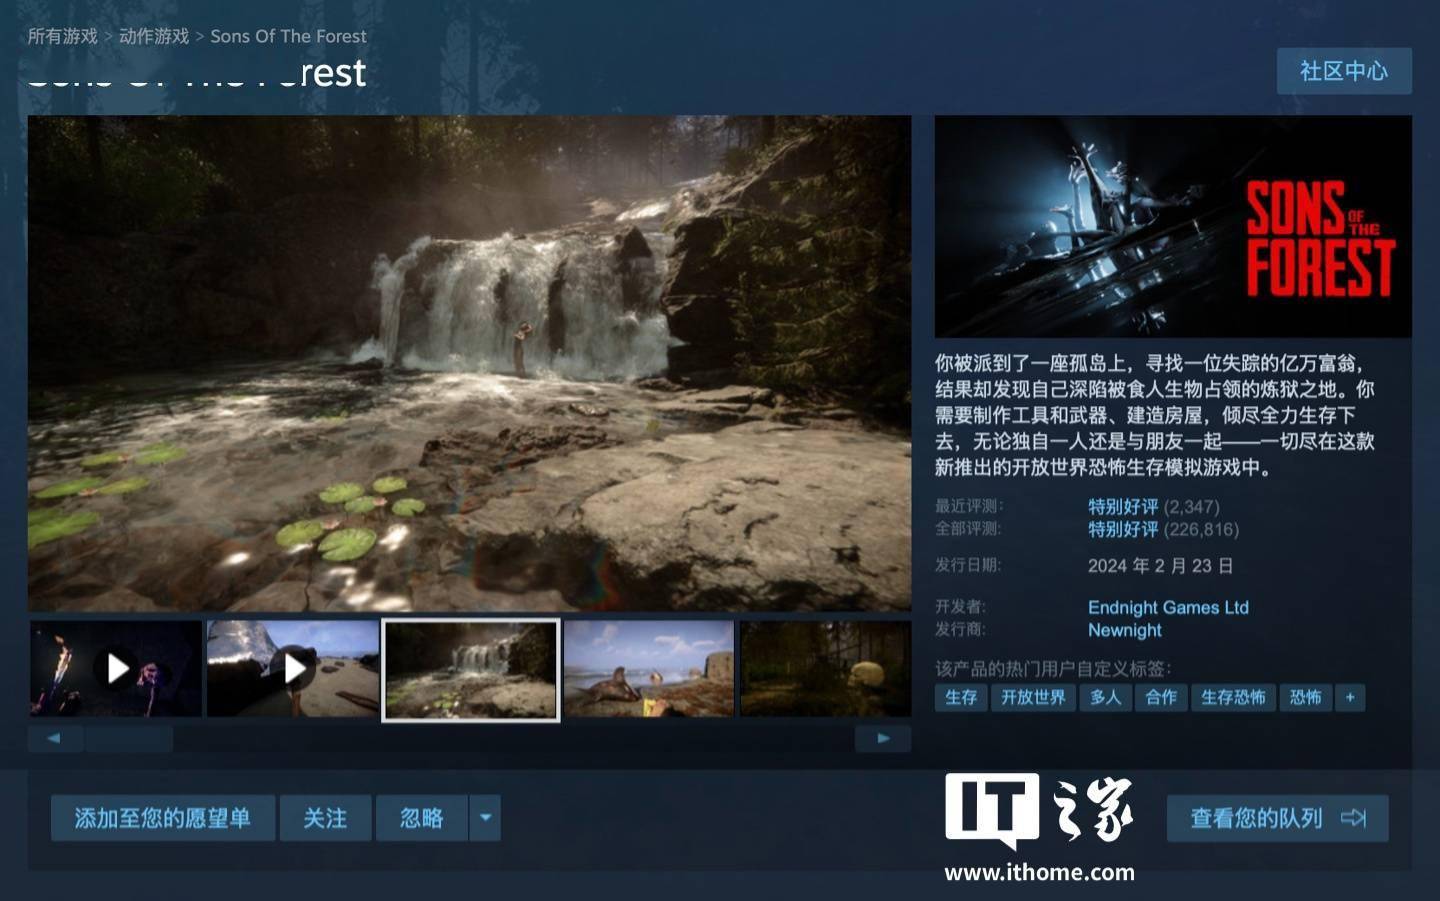
Task: Click the Sons of the Forest header image
Action: (1173, 226)
